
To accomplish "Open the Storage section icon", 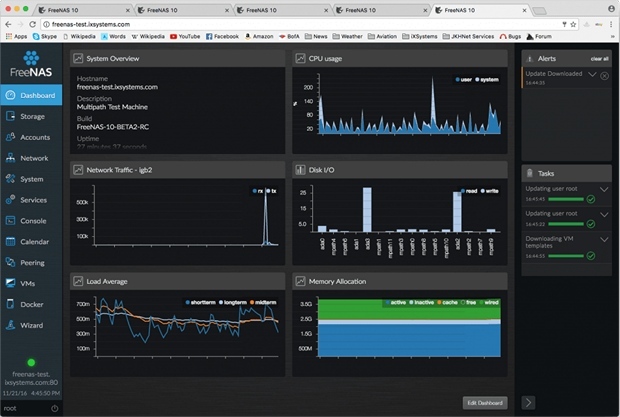I will 11,116.
